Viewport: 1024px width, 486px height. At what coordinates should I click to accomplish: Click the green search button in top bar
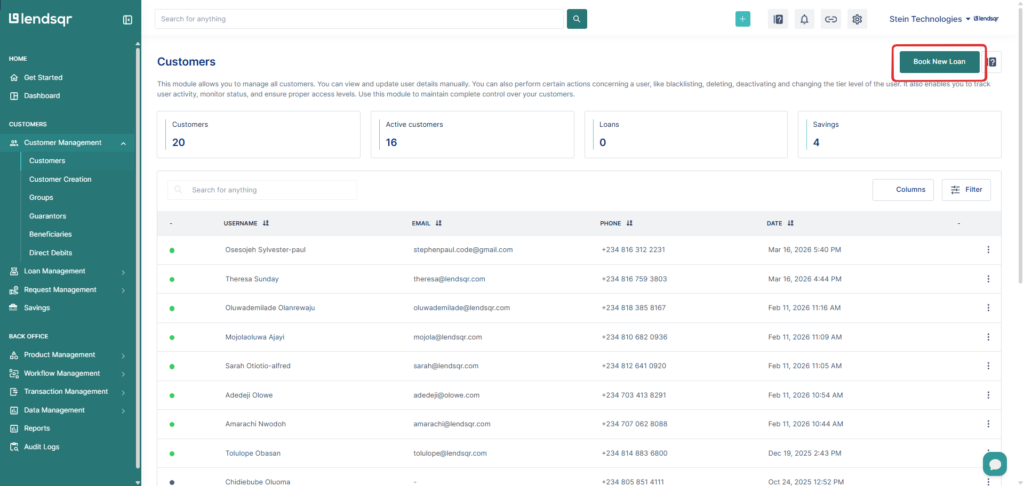(x=577, y=19)
